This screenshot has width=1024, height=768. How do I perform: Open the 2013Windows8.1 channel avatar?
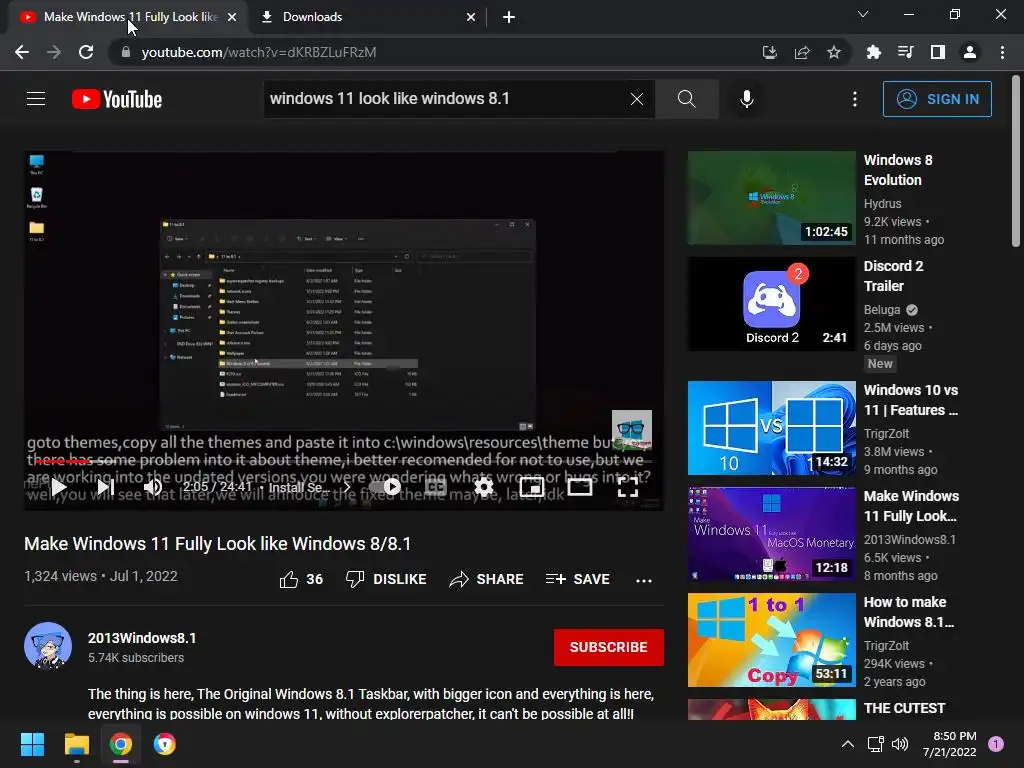(x=48, y=646)
